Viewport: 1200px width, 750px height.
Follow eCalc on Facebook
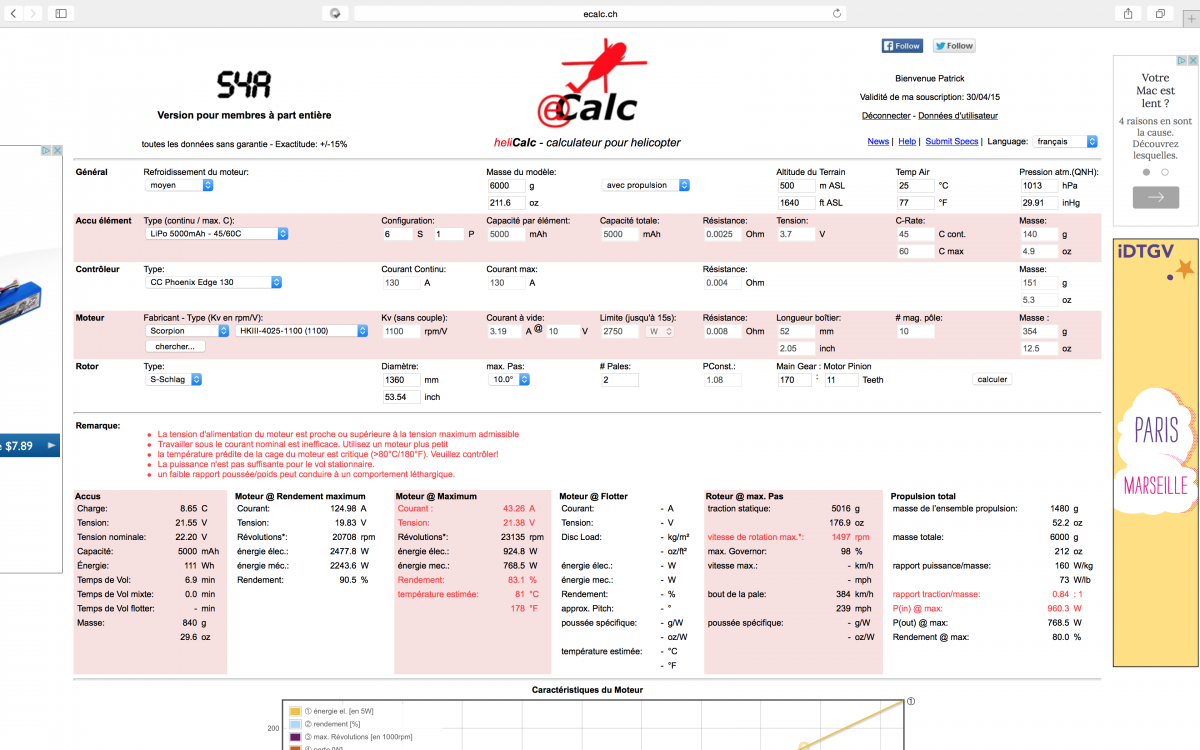(x=902, y=46)
